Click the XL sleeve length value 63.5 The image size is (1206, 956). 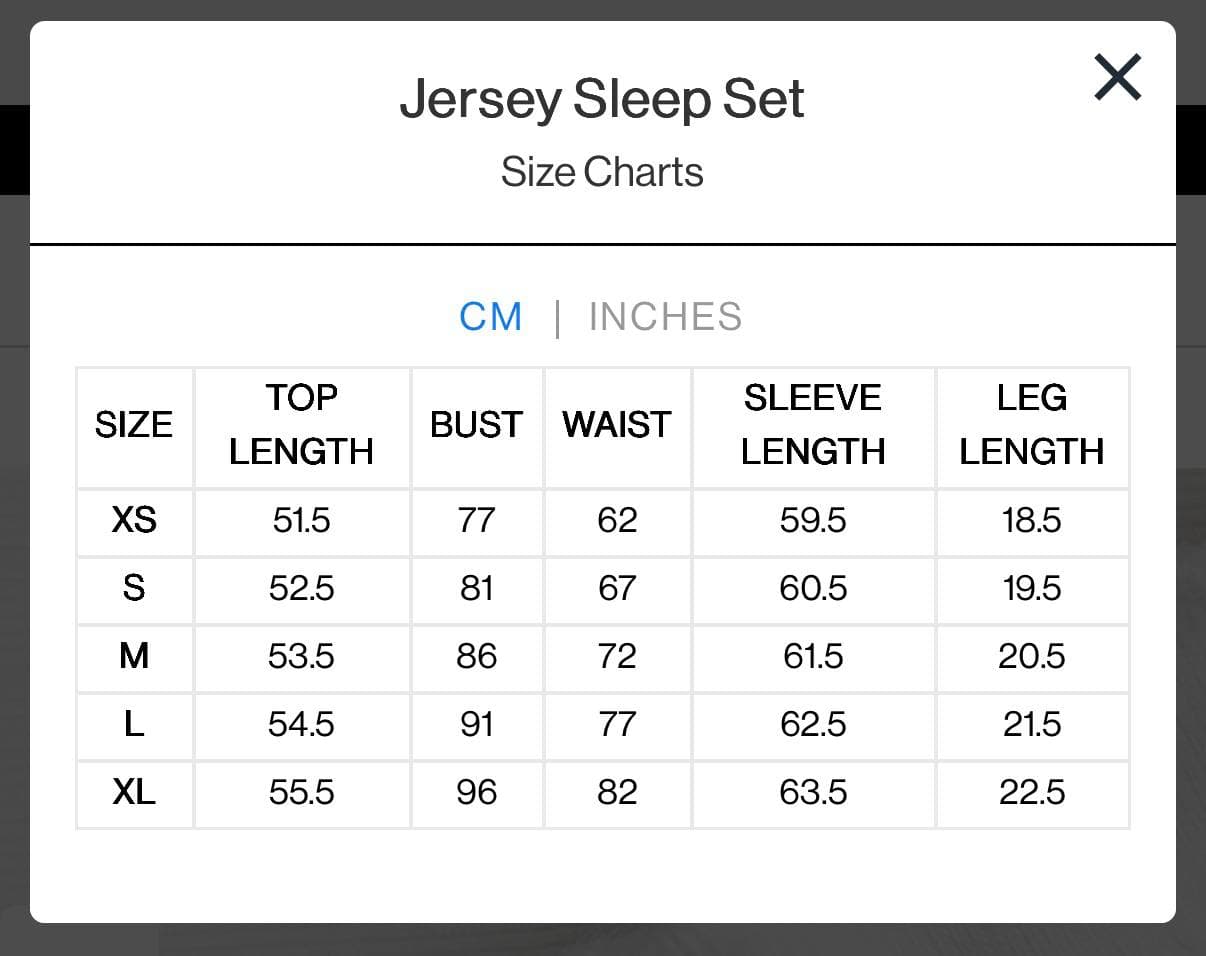click(813, 792)
